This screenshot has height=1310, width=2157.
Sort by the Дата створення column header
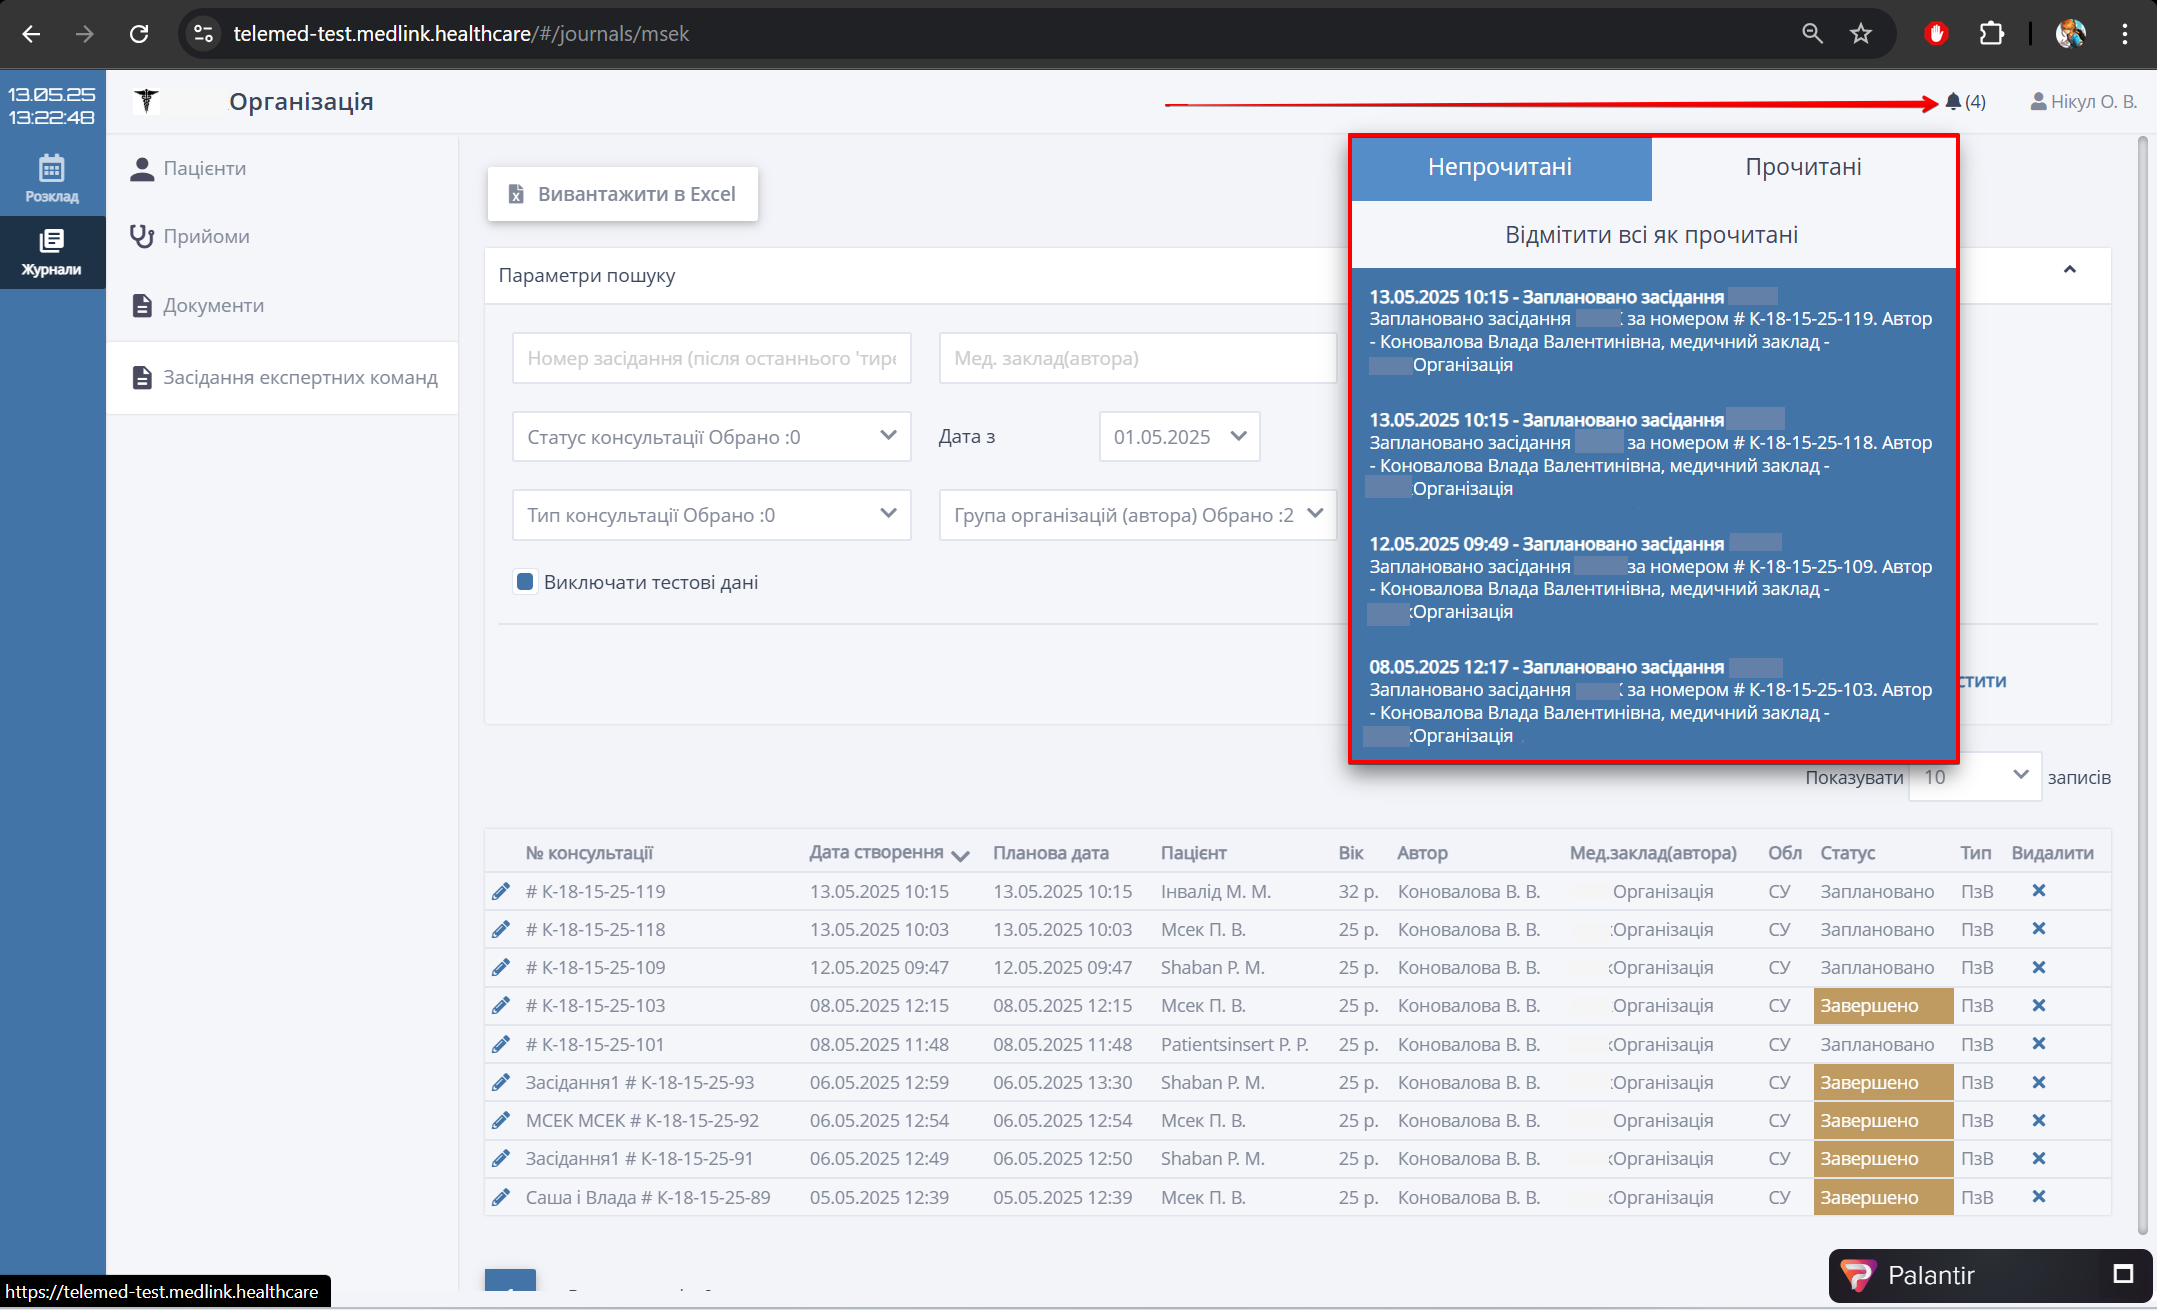tap(876, 853)
